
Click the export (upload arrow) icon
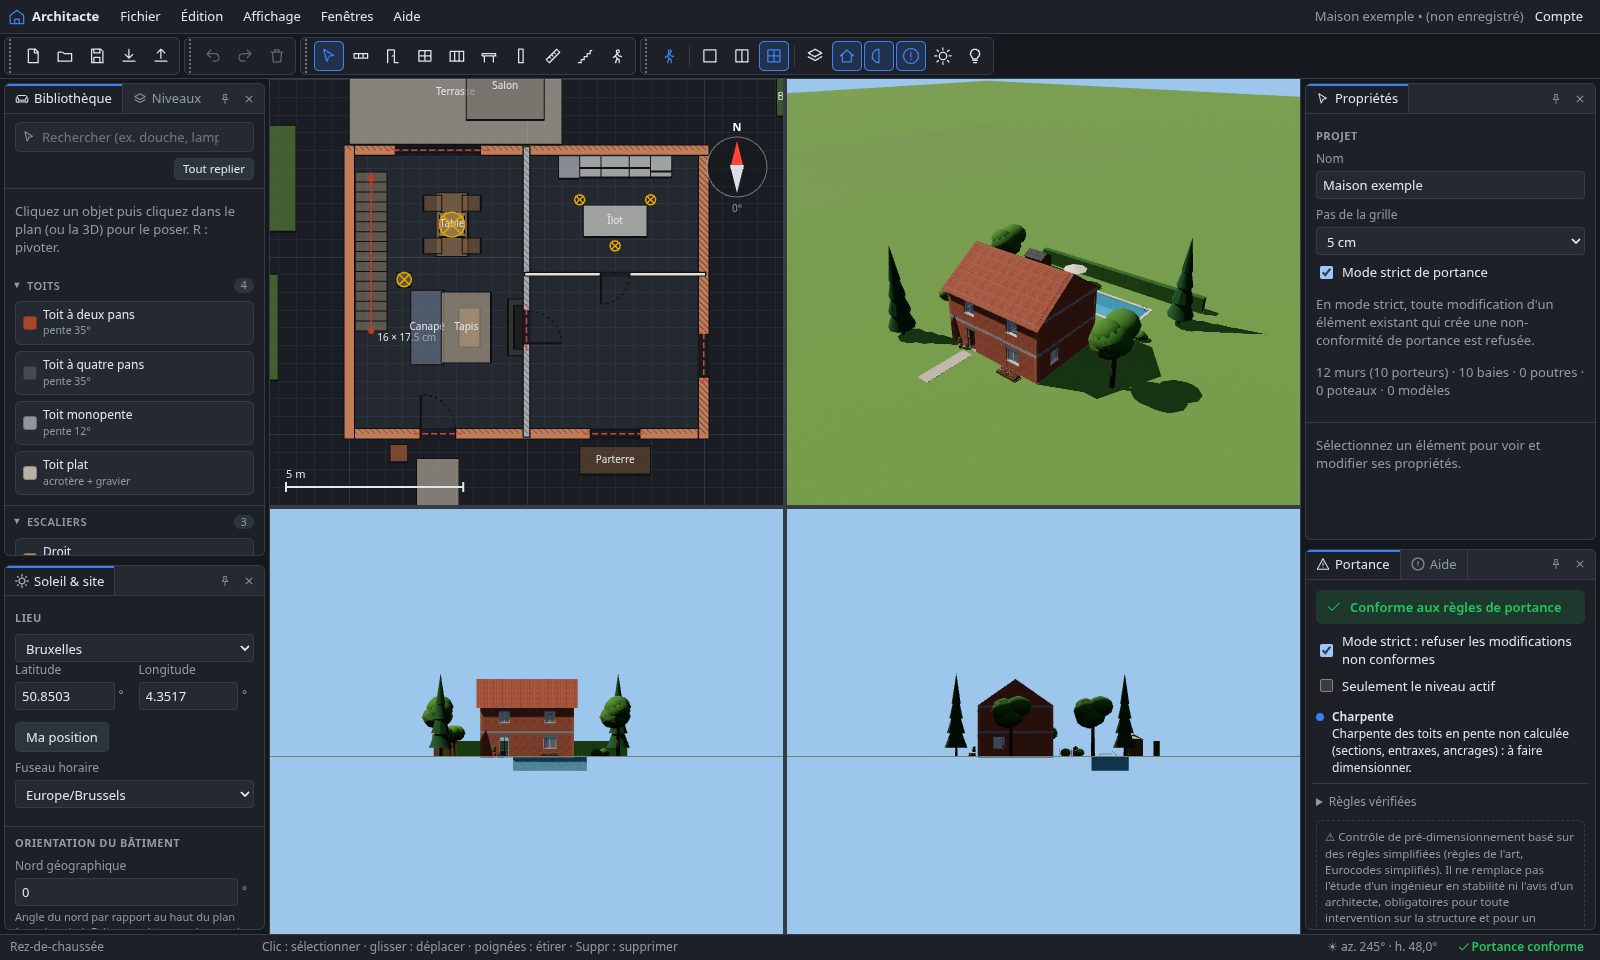(161, 56)
